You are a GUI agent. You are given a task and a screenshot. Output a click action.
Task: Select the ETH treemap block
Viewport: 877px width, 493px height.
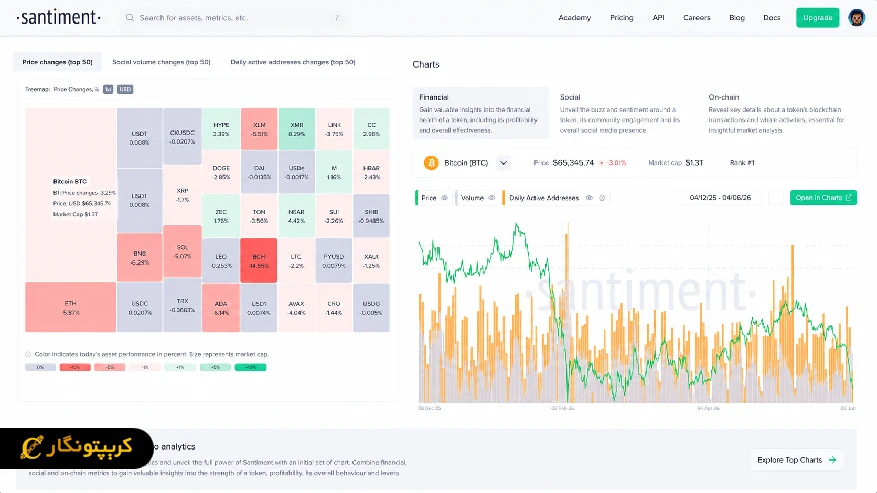click(70, 307)
